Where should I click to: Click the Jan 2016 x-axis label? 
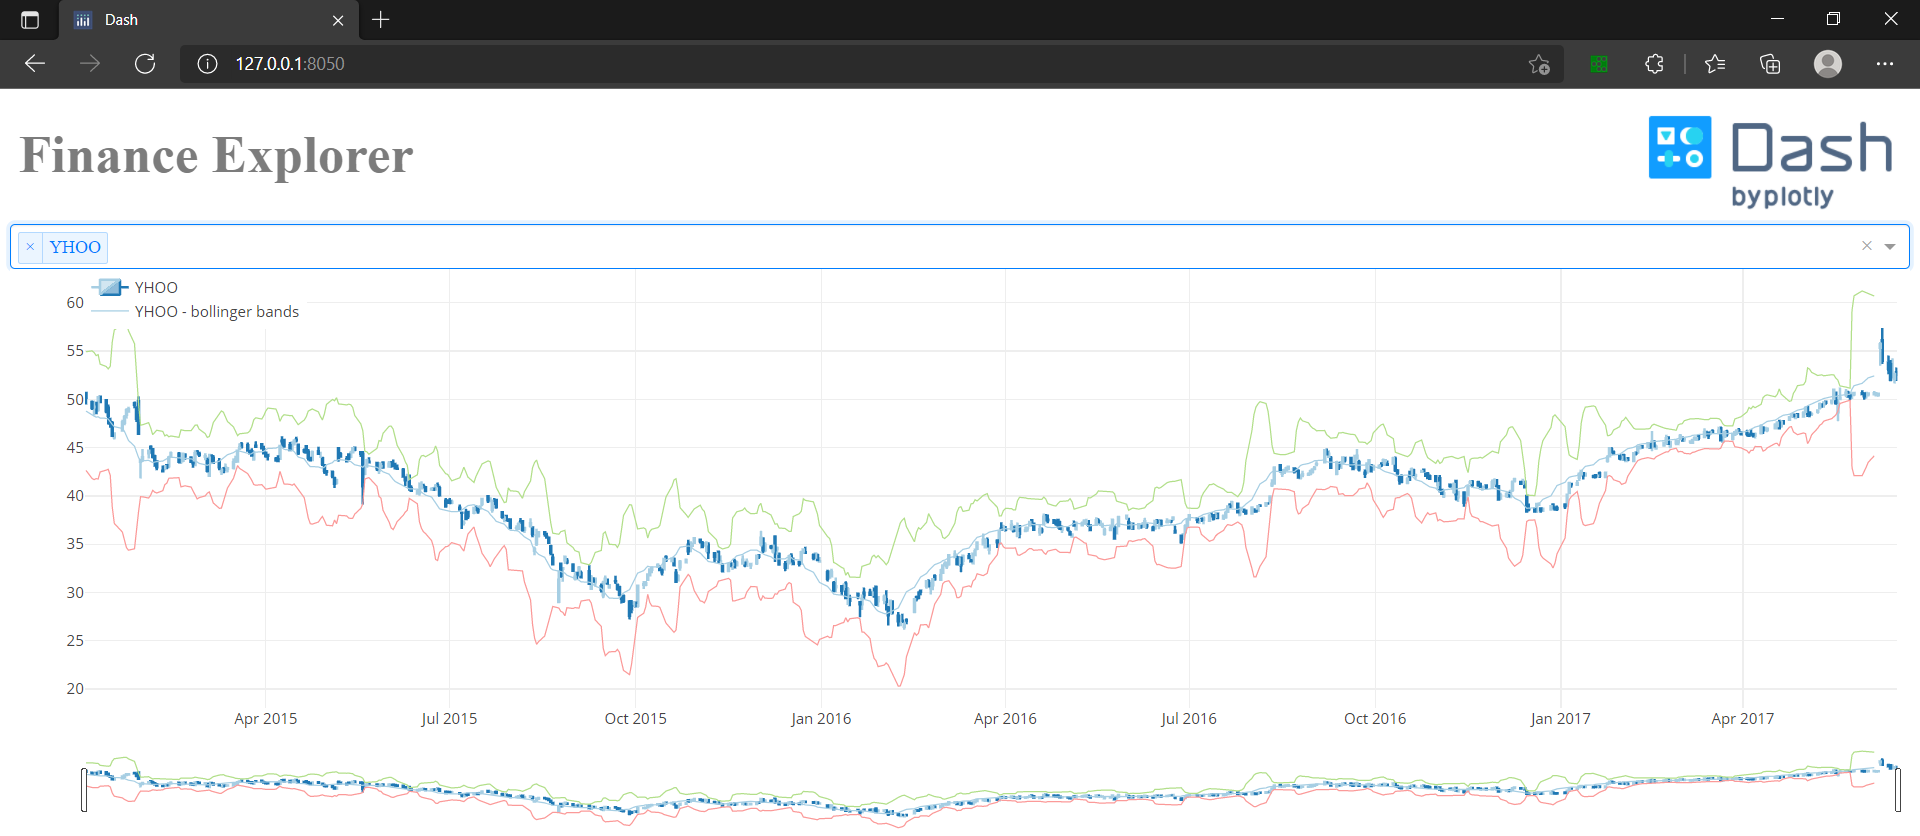pyautogui.click(x=821, y=719)
